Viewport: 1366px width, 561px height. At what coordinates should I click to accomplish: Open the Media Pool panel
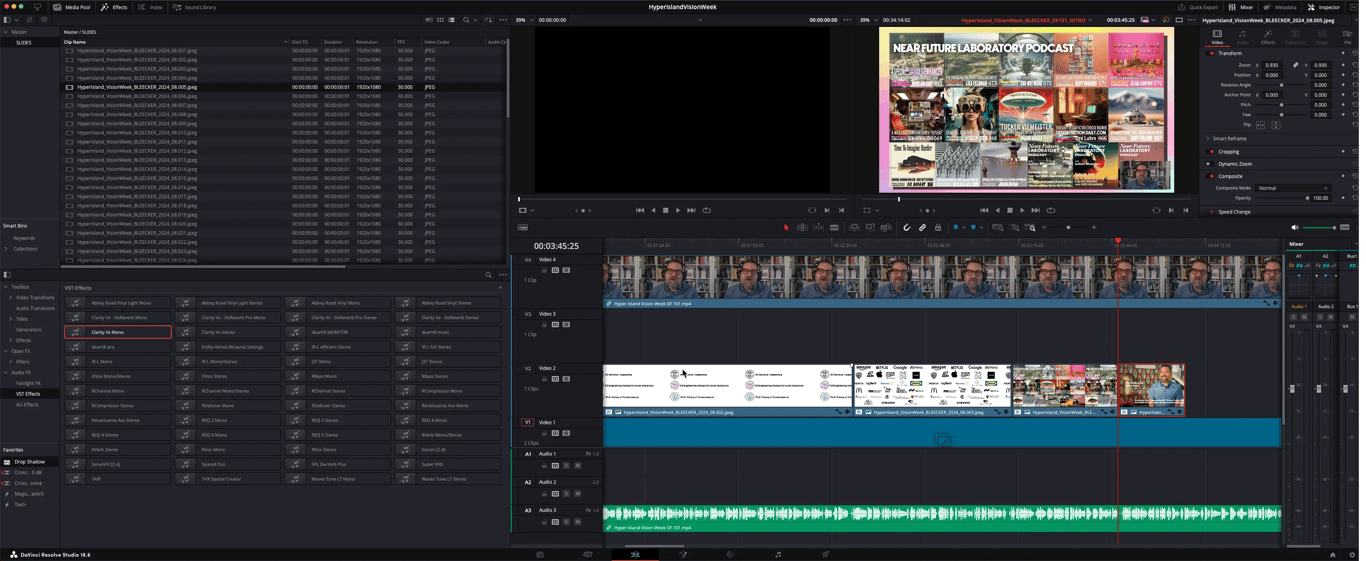pos(72,7)
